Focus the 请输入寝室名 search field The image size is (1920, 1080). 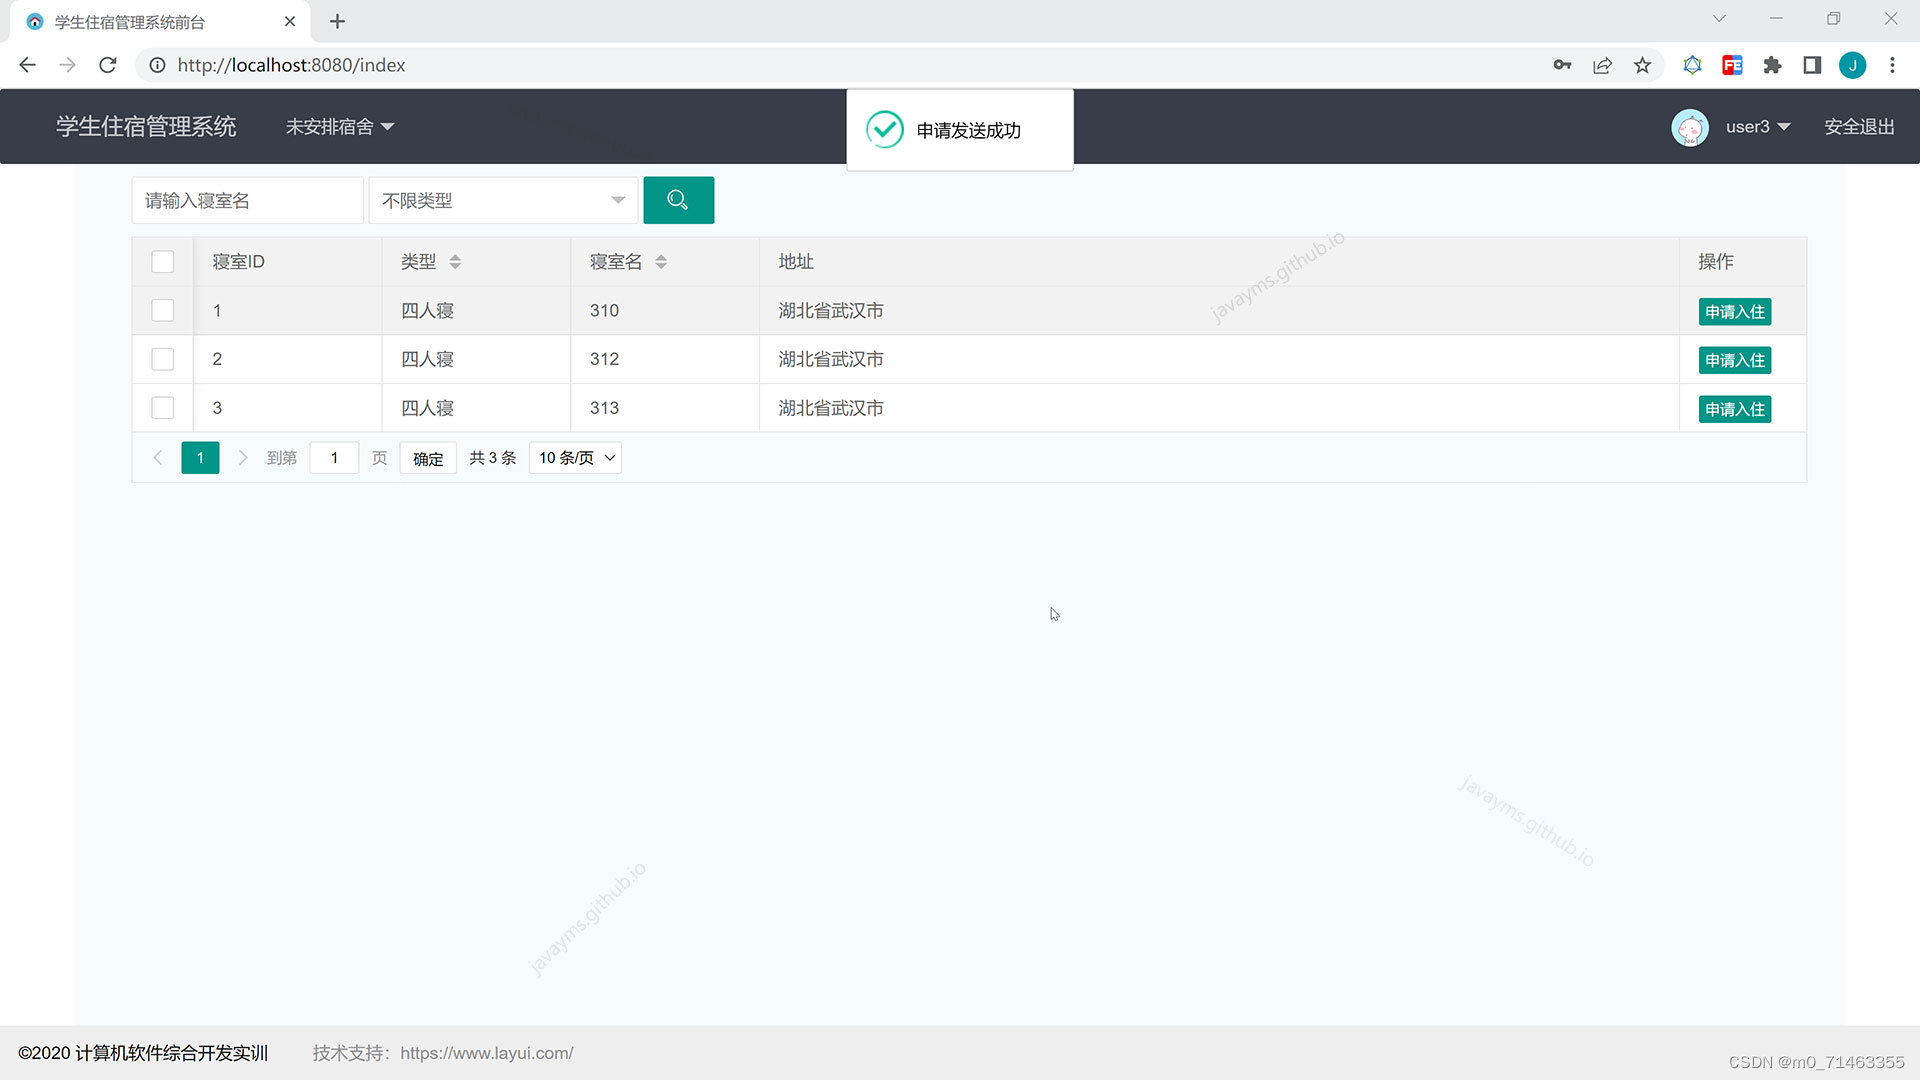[x=247, y=200]
